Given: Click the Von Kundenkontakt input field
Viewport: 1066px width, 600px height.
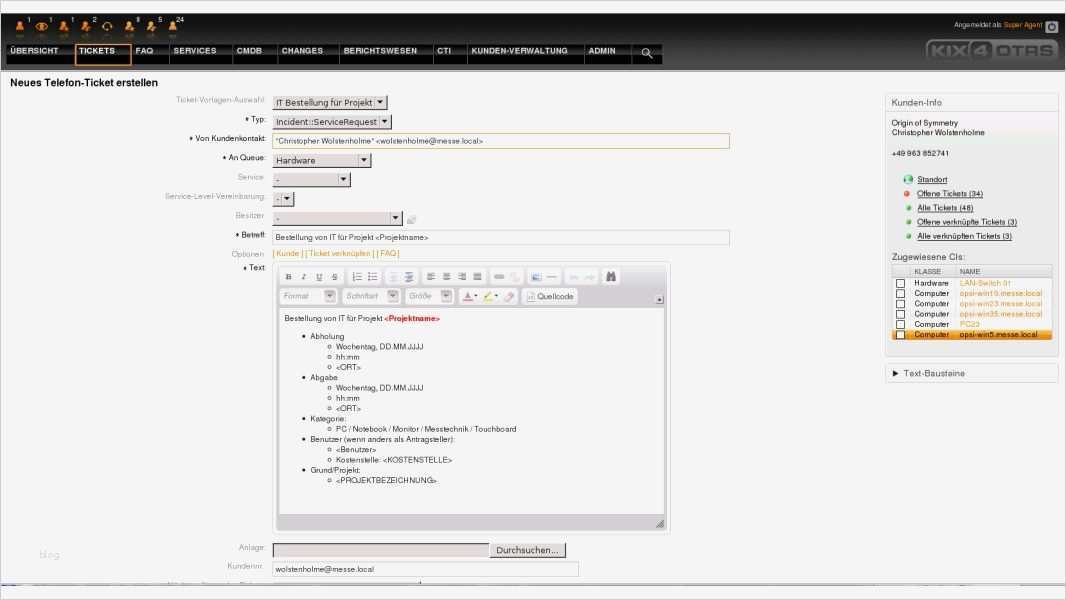Looking at the screenshot, I should (x=501, y=141).
